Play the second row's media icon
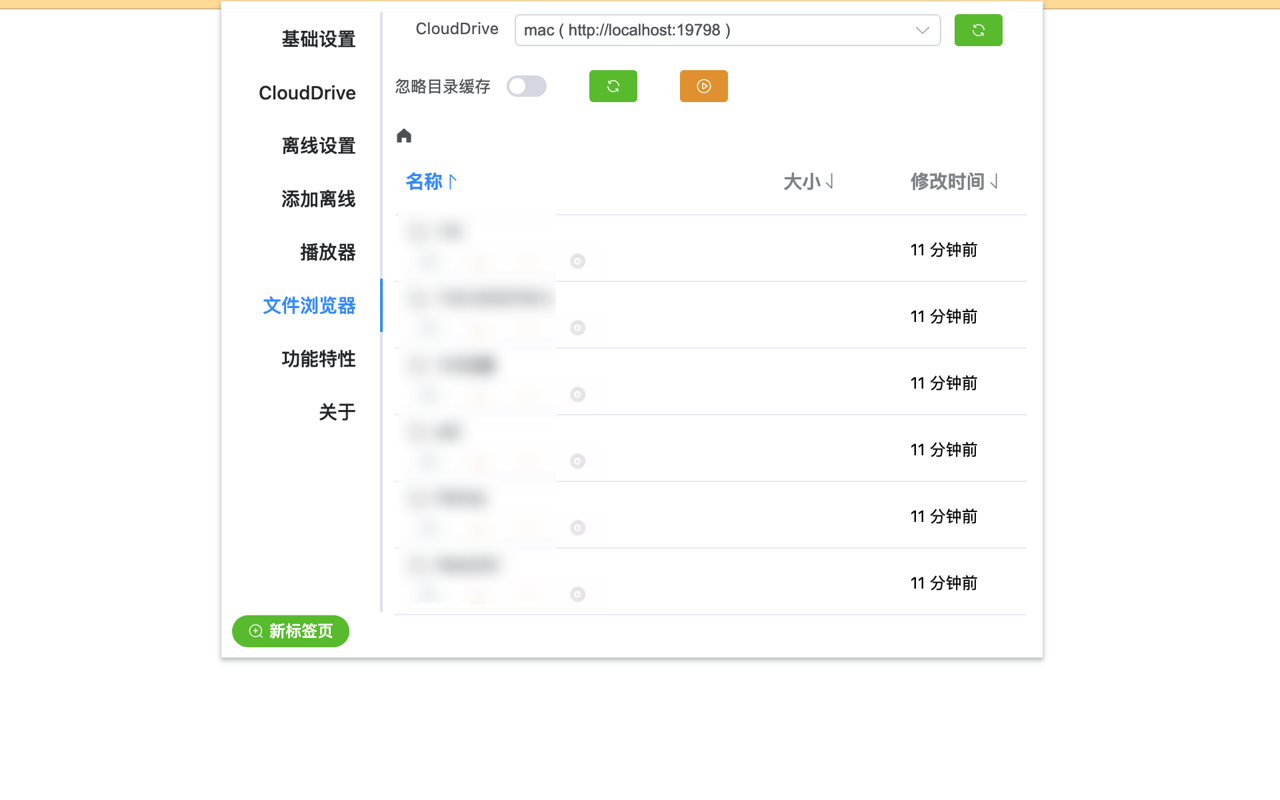This screenshot has width=1280, height=800. click(x=577, y=327)
